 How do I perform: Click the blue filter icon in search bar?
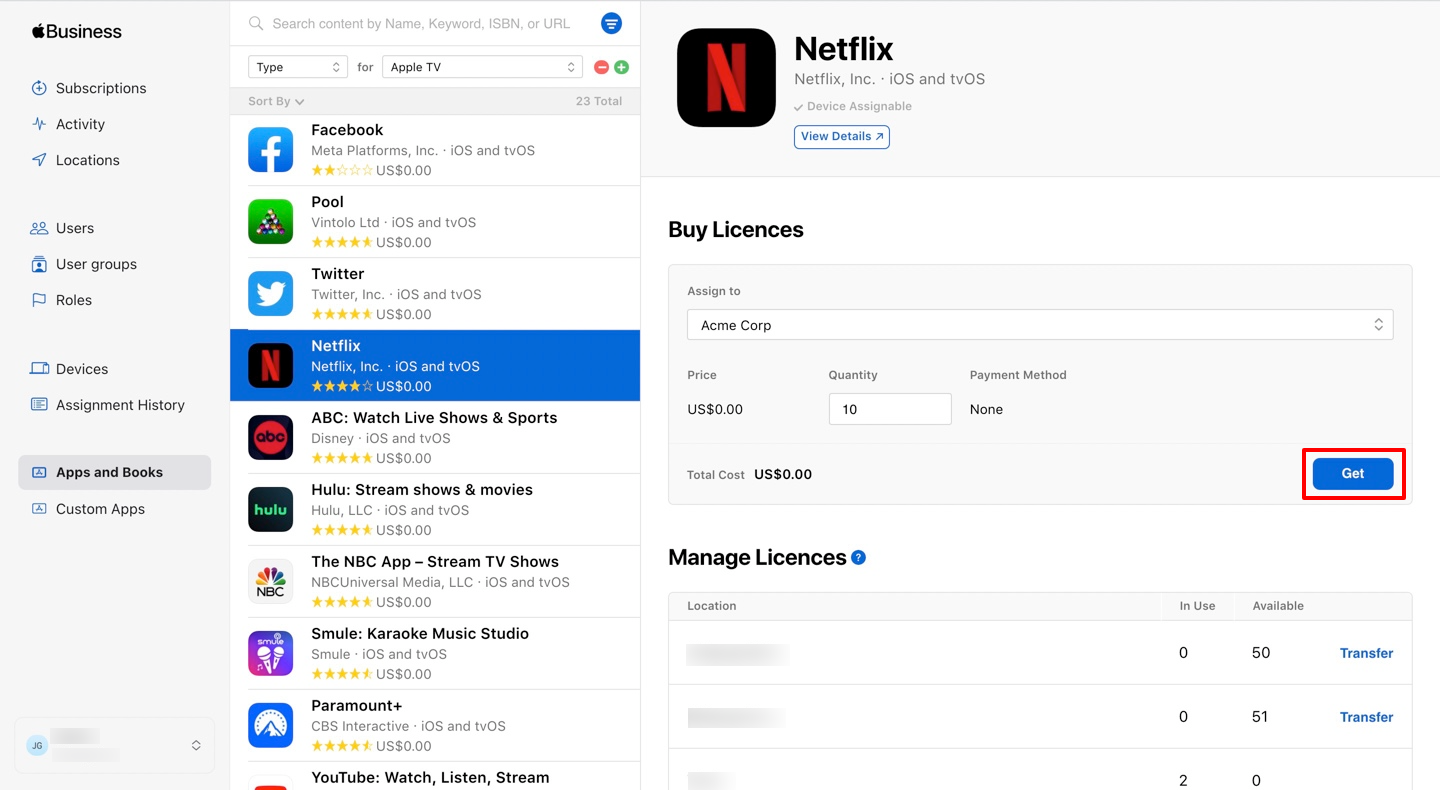(611, 23)
